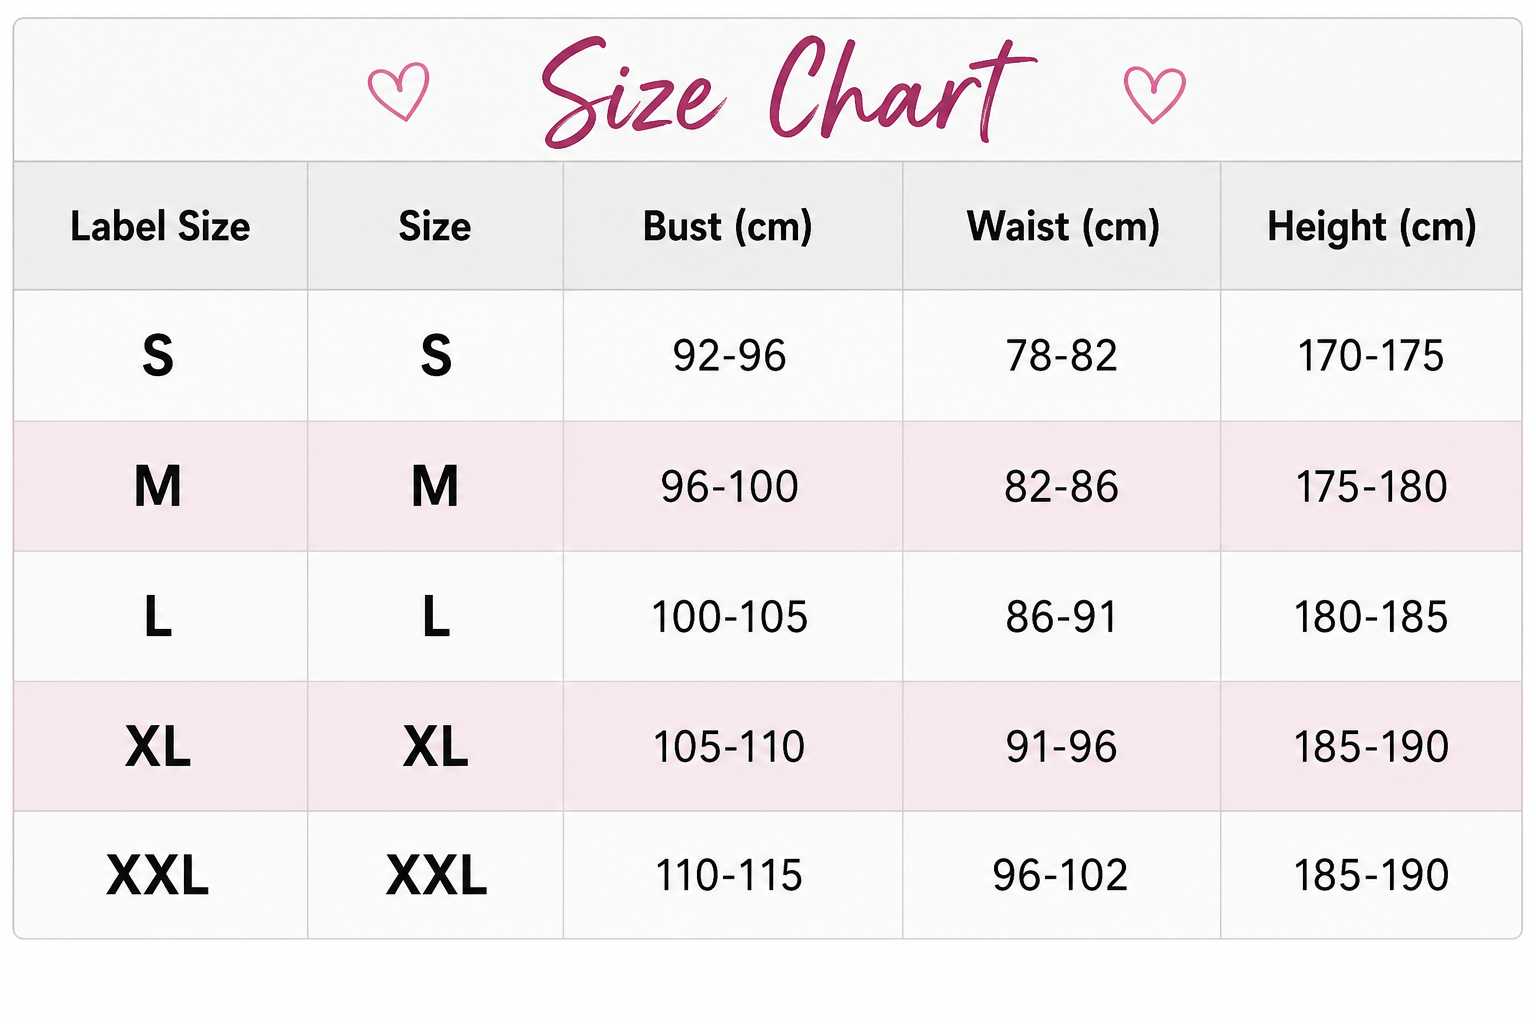1536x1024 pixels.
Task: Click the height value 170-175
Action: tap(1371, 356)
